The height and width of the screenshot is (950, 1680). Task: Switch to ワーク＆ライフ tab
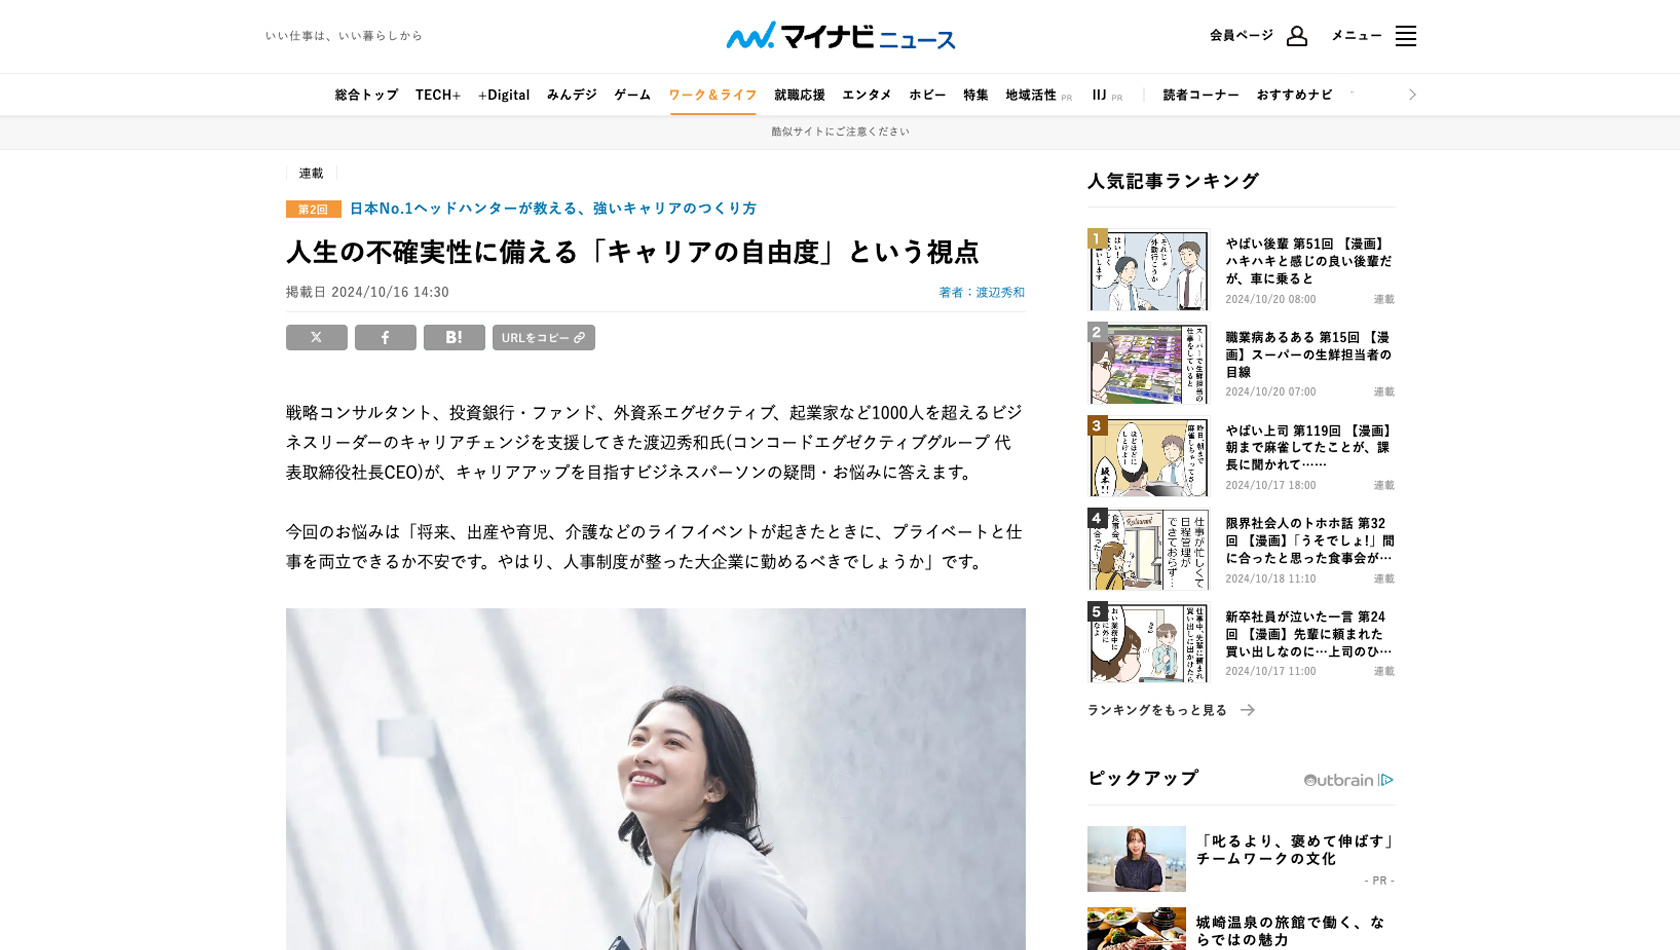coord(713,95)
